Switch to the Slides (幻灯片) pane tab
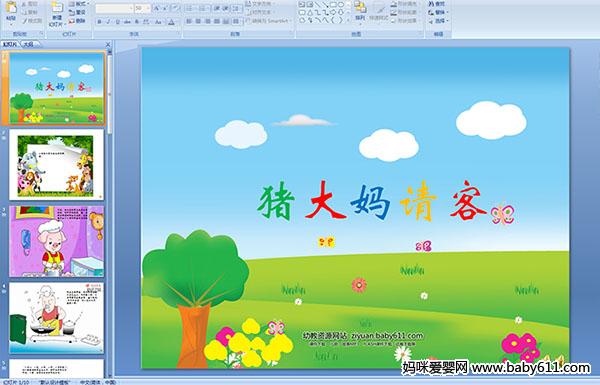Screen dimensions: 600x385 coord(10,44)
